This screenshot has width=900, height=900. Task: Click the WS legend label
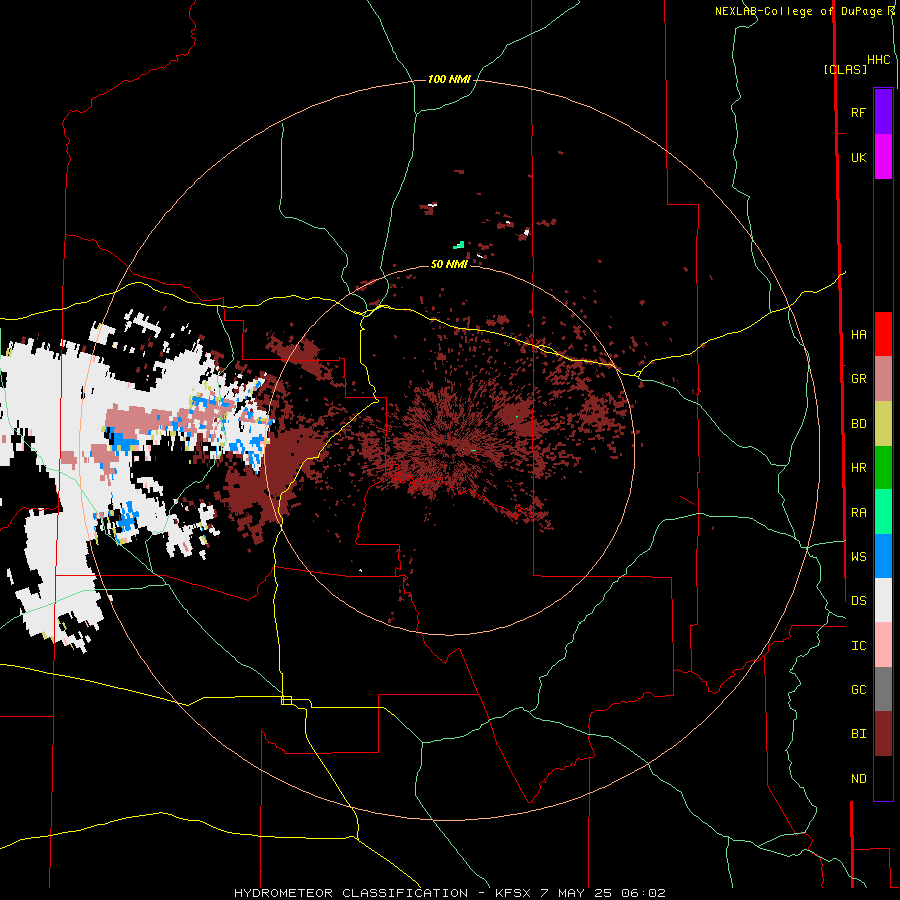858,556
